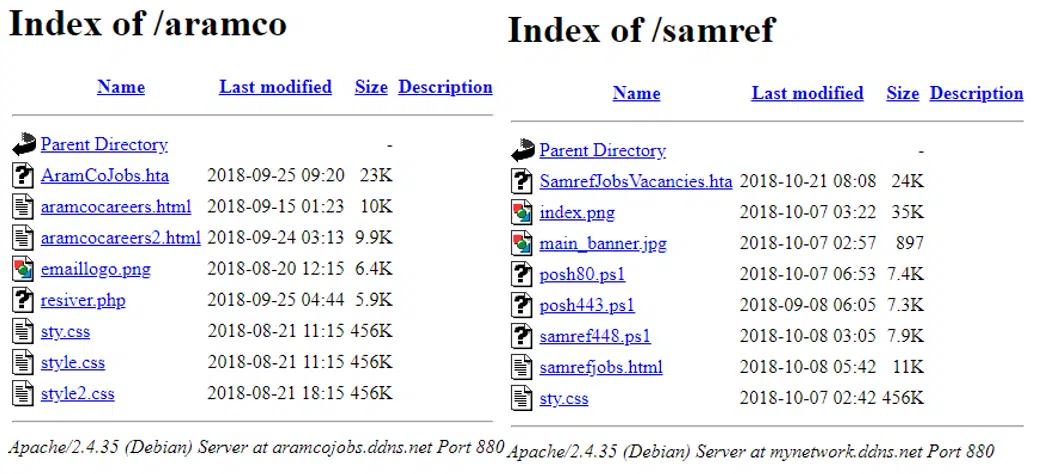Click the unknown-file icon beside resiver.php
This screenshot has width=1044, height=474.
(x=23, y=300)
